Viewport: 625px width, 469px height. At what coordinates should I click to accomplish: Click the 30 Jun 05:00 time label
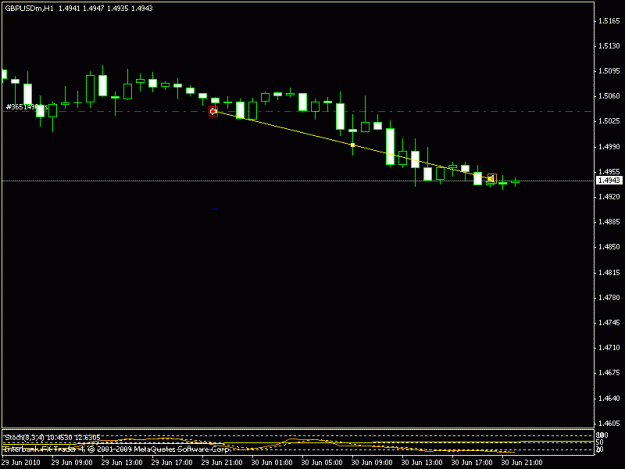tap(322, 462)
